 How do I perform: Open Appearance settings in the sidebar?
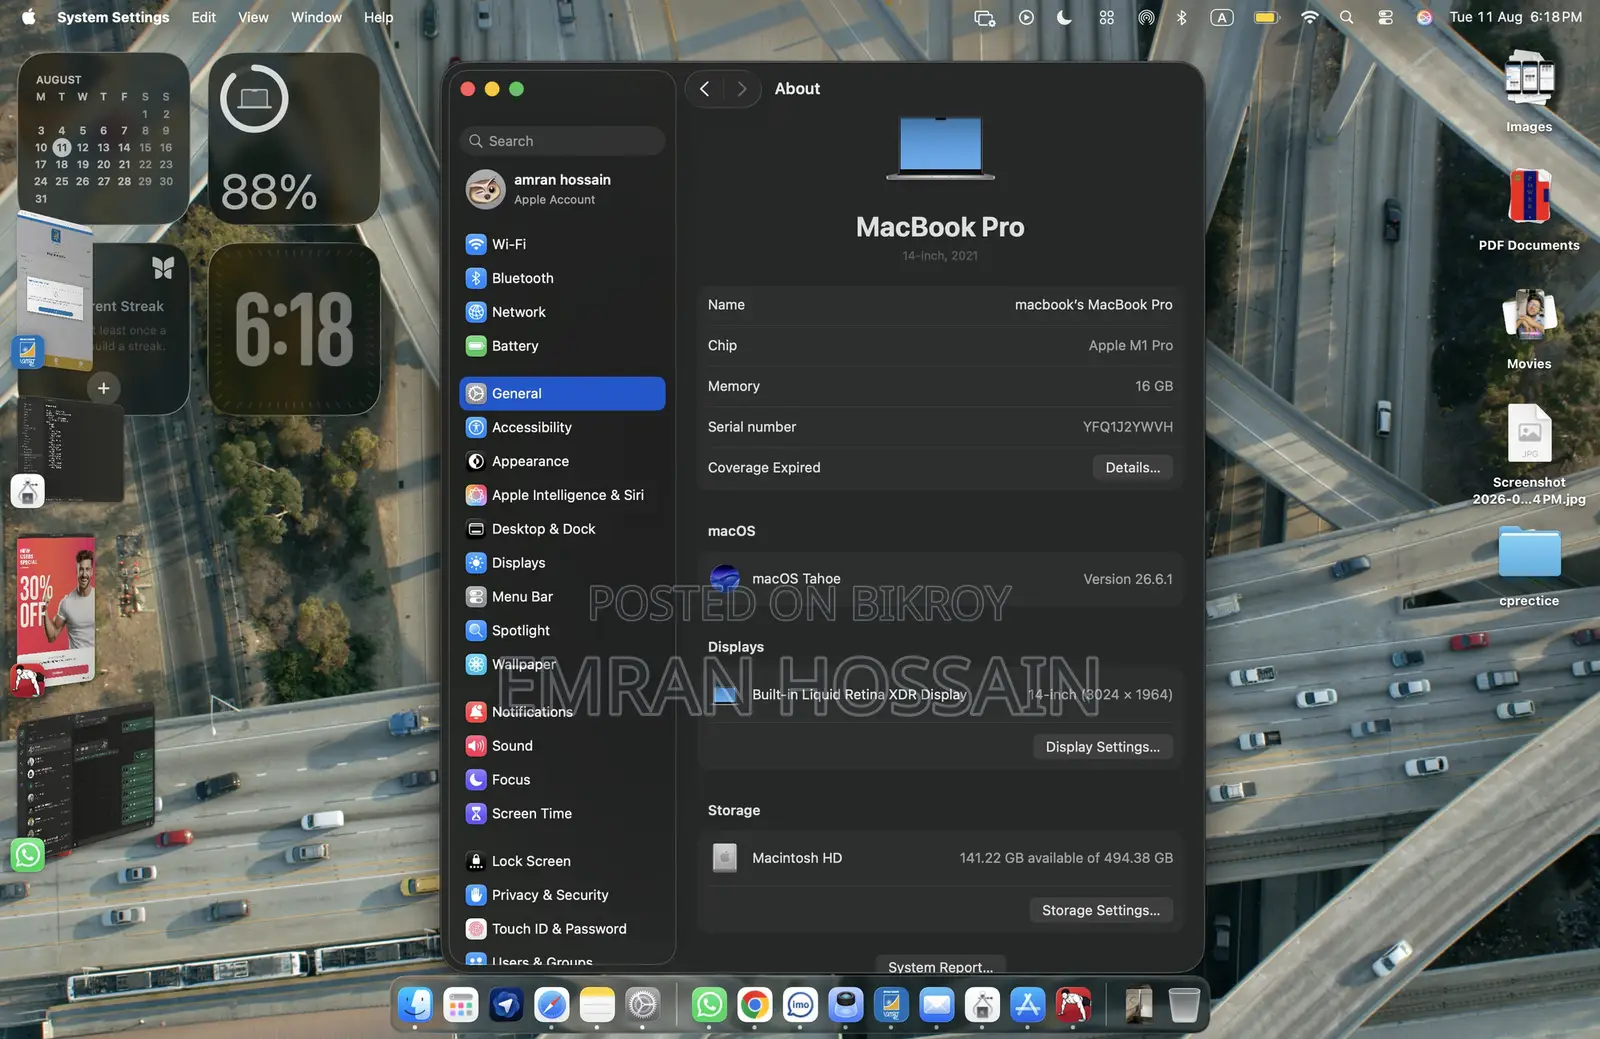tap(562, 461)
